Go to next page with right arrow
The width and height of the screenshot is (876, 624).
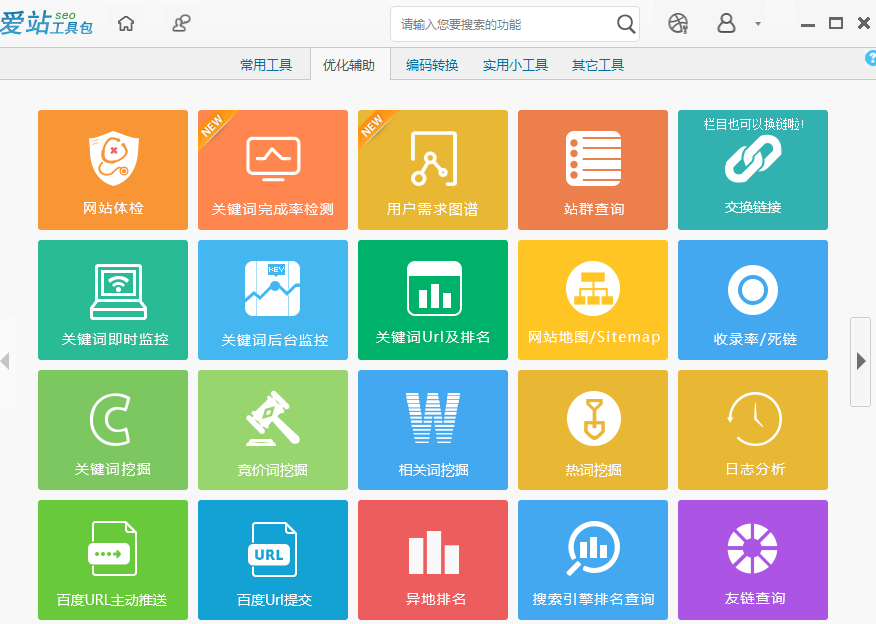[x=861, y=362]
